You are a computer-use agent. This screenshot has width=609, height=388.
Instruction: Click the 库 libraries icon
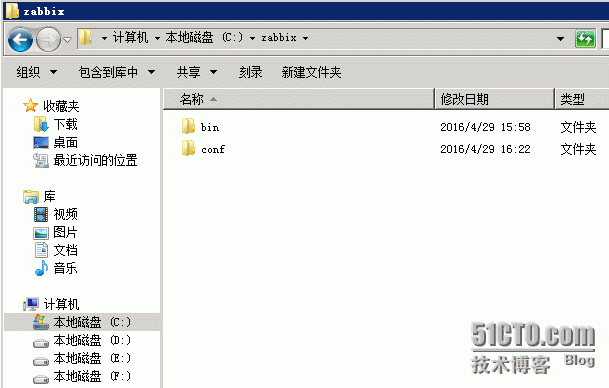coord(31,197)
